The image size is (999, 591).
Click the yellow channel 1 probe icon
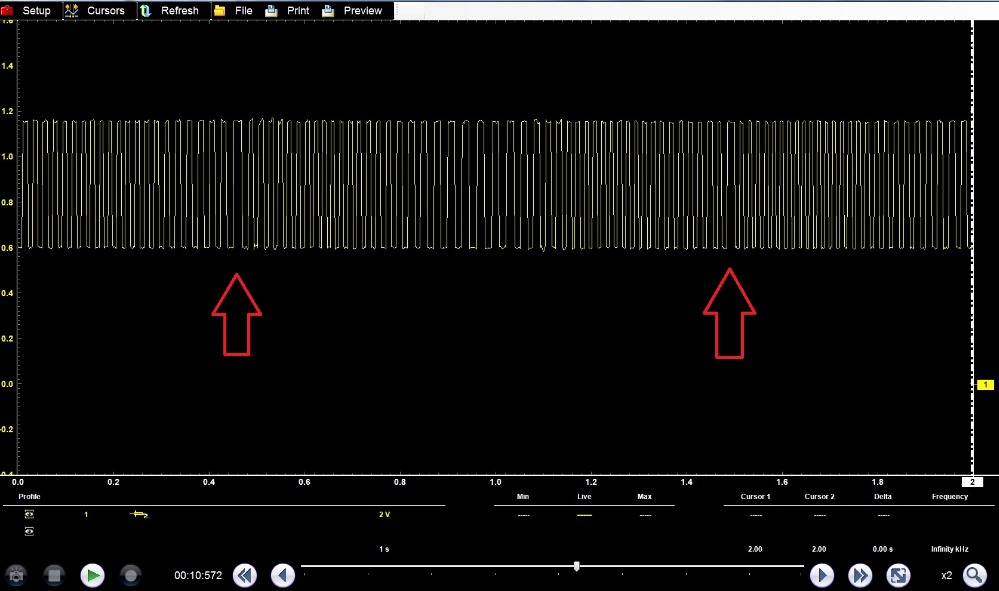[139, 514]
